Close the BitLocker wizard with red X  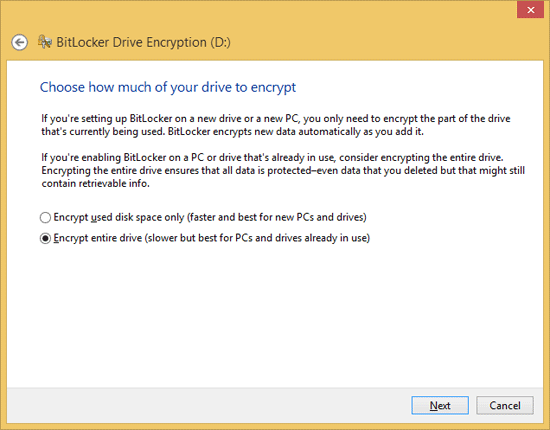530,10
